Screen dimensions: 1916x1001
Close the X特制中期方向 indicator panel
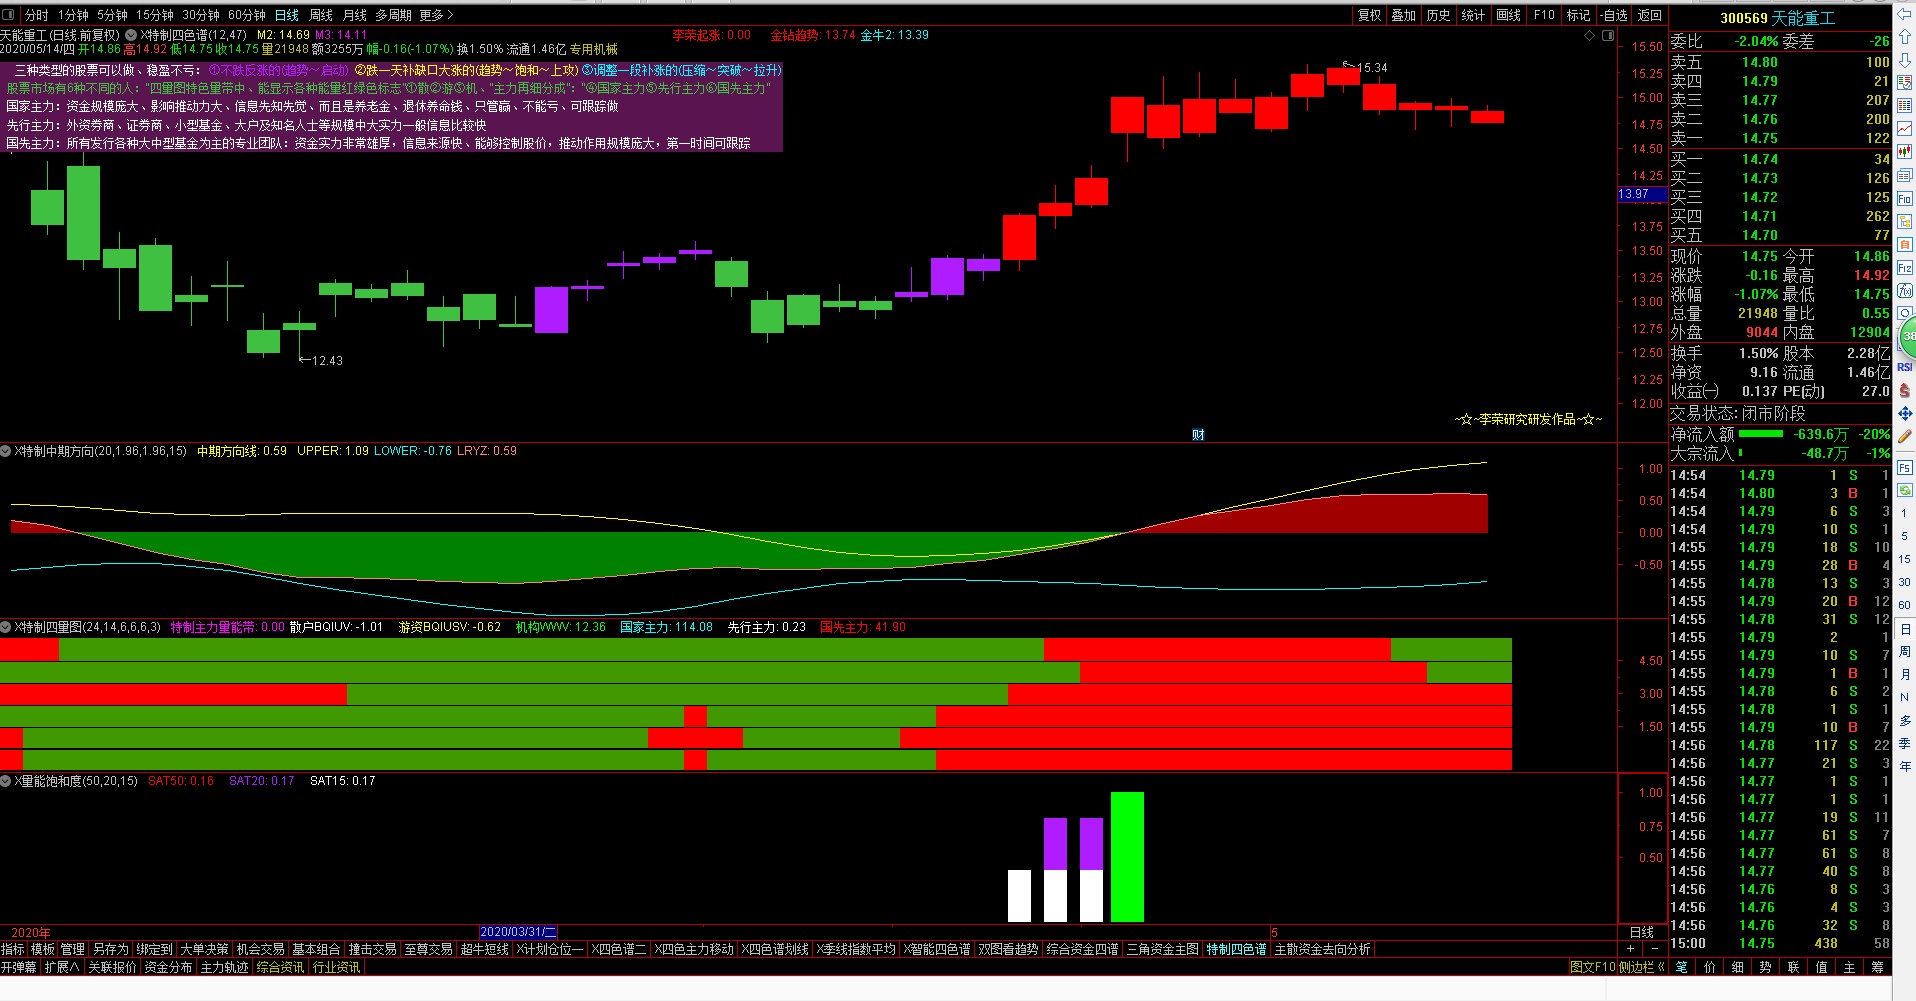(x=6, y=451)
